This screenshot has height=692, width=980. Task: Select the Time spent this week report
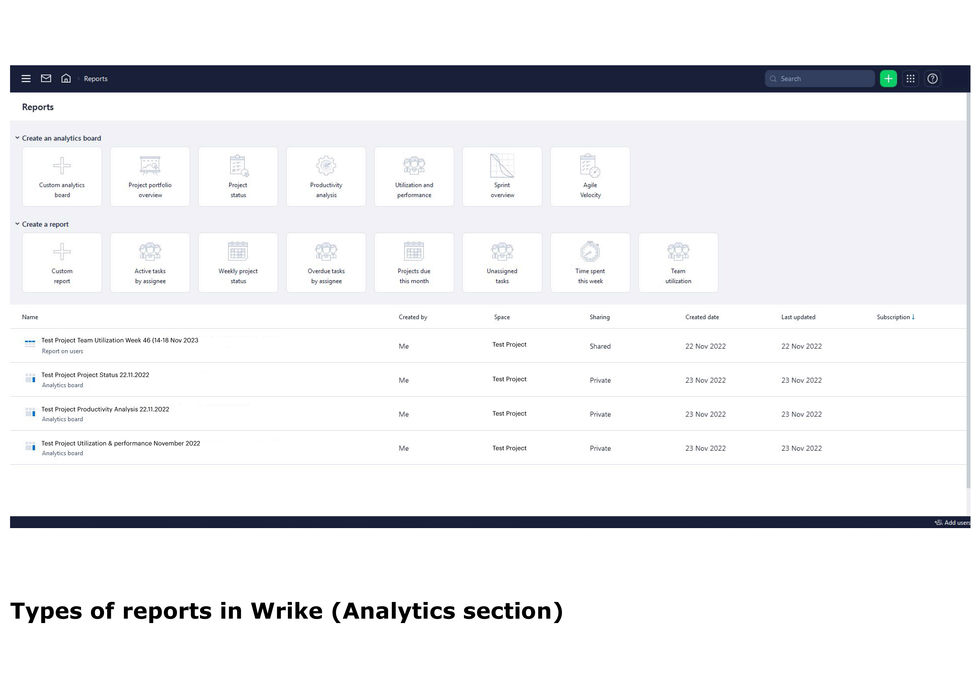(591, 263)
